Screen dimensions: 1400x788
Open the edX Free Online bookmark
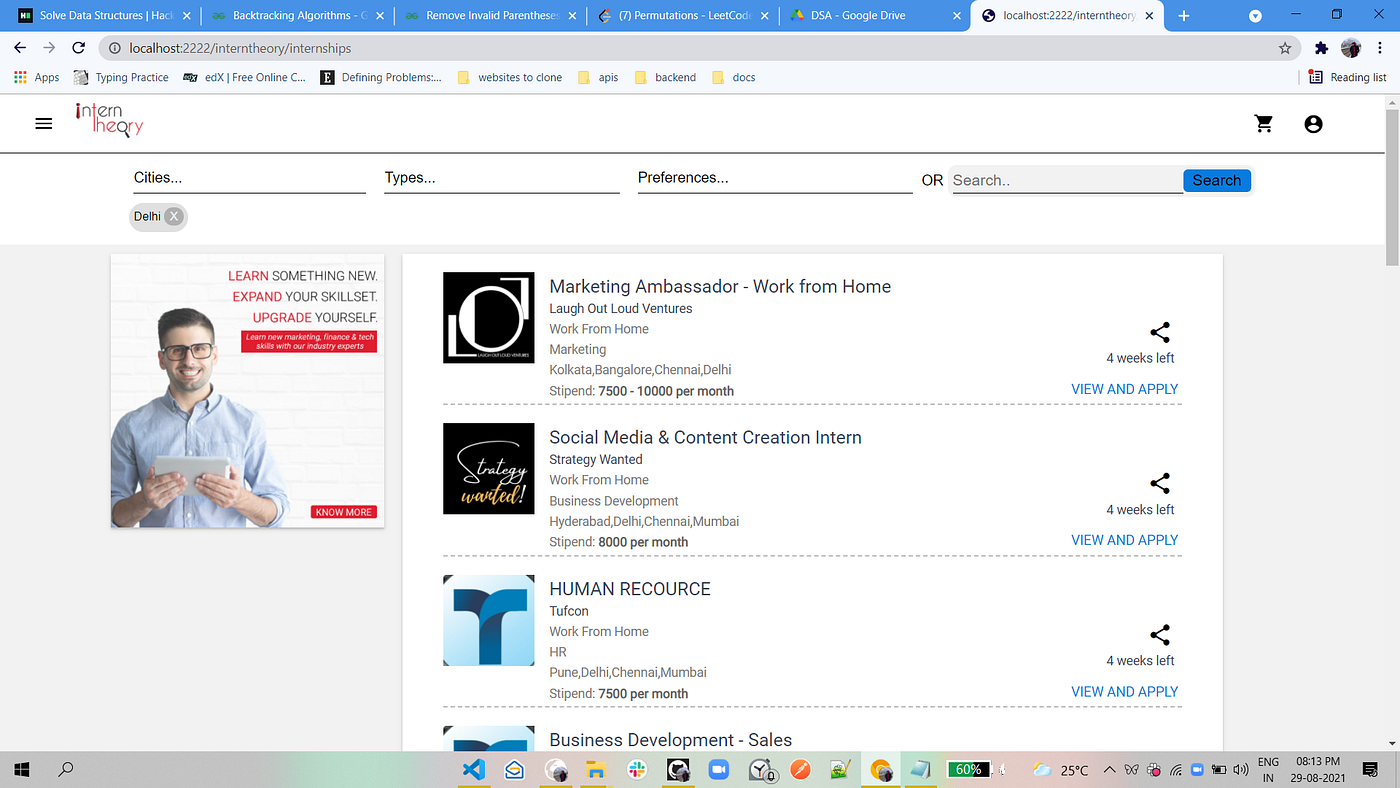(245, 77)
